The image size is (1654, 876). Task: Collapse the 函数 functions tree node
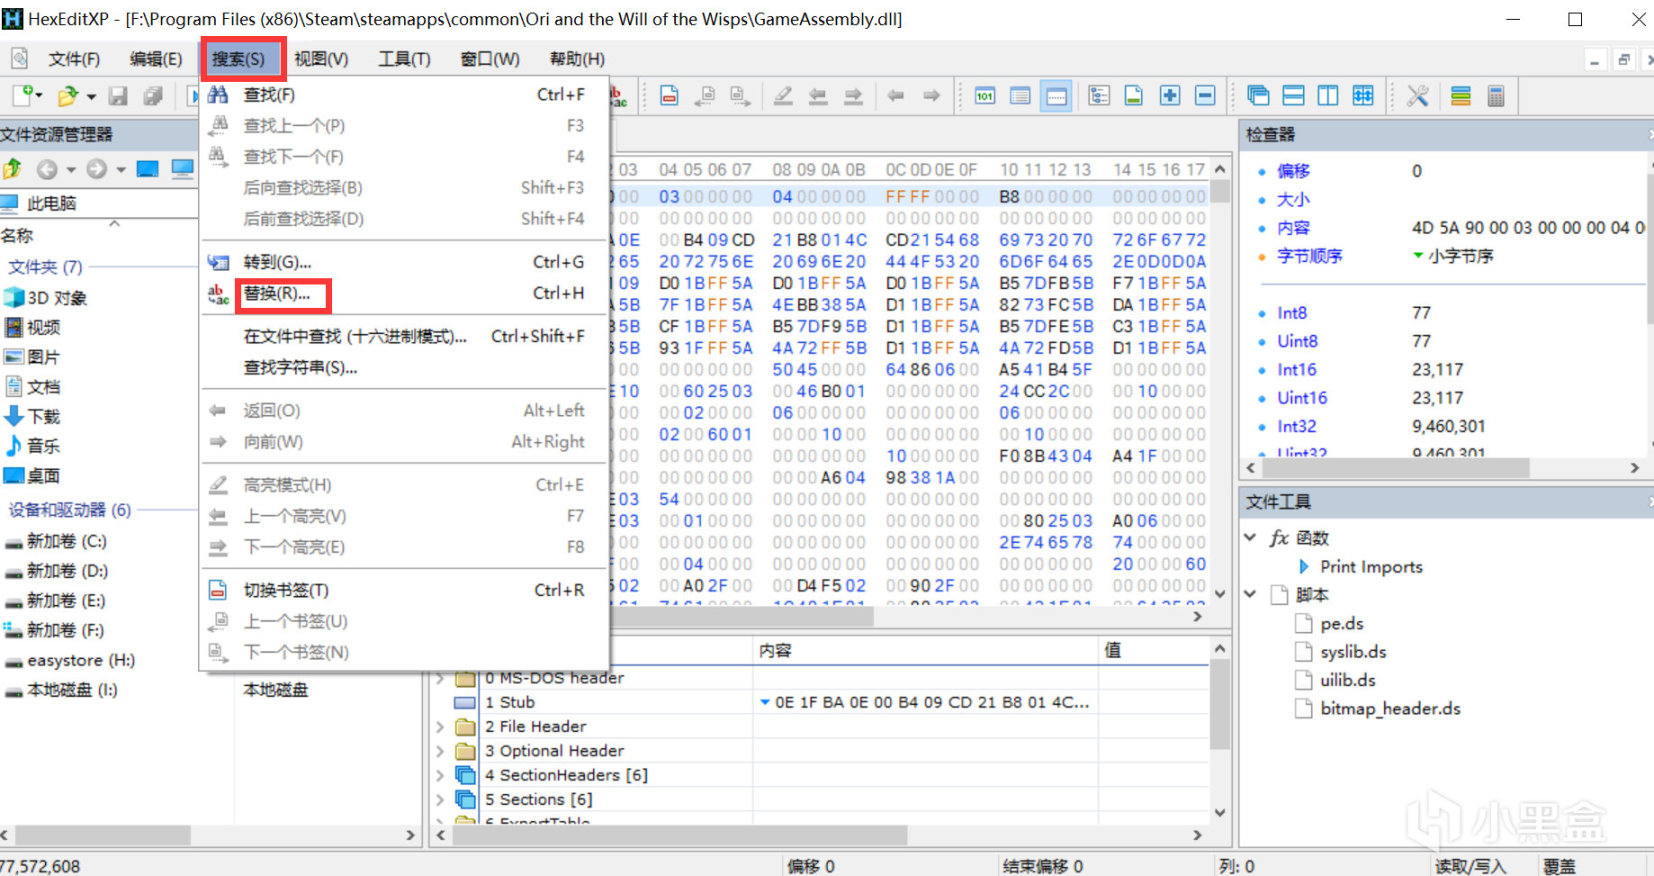point(1250,538)
